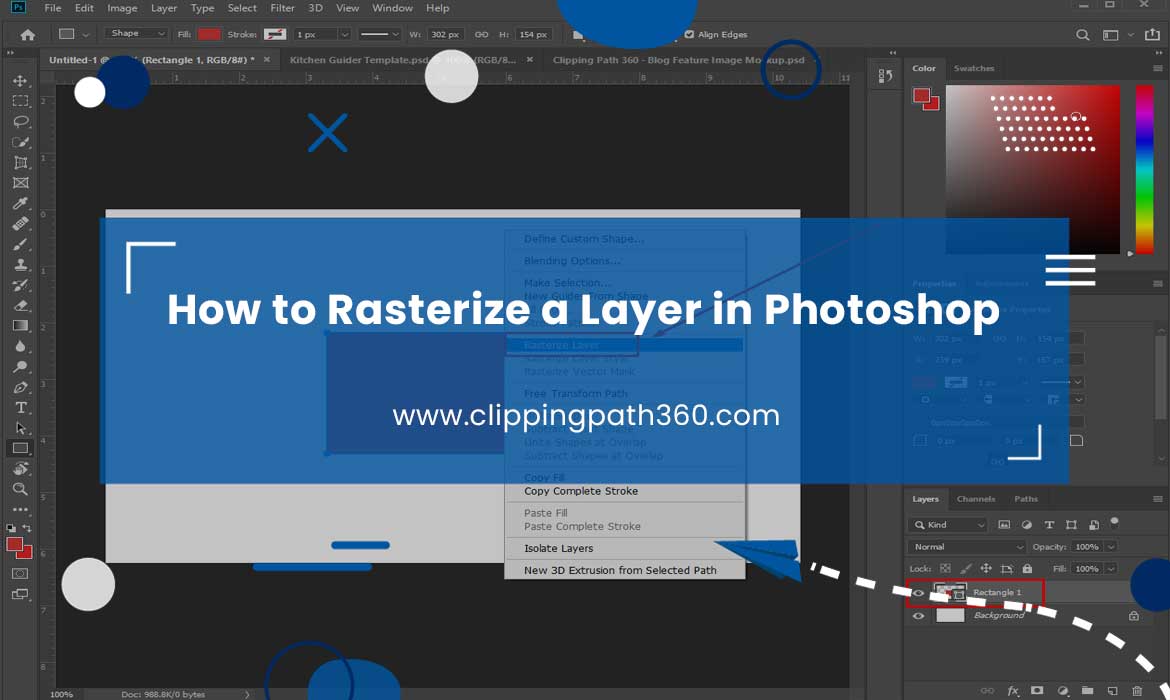Open the File menu

tap(53, 8)
